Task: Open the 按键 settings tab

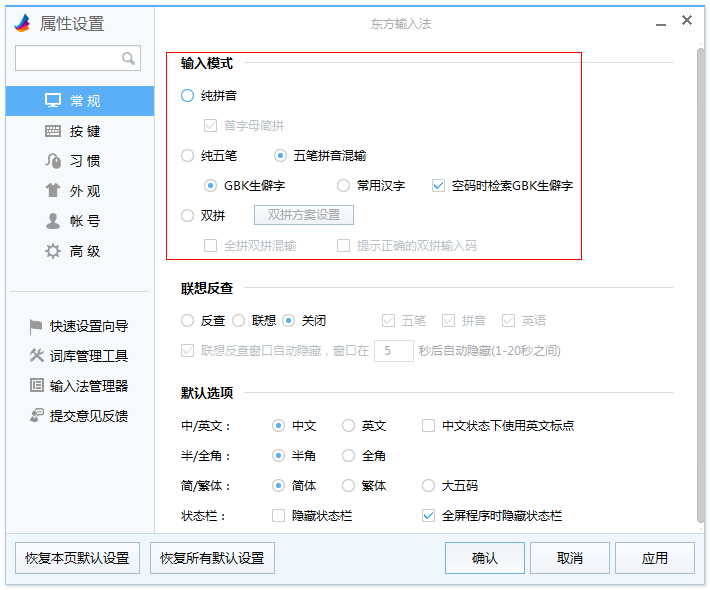Action: point(80,131)
